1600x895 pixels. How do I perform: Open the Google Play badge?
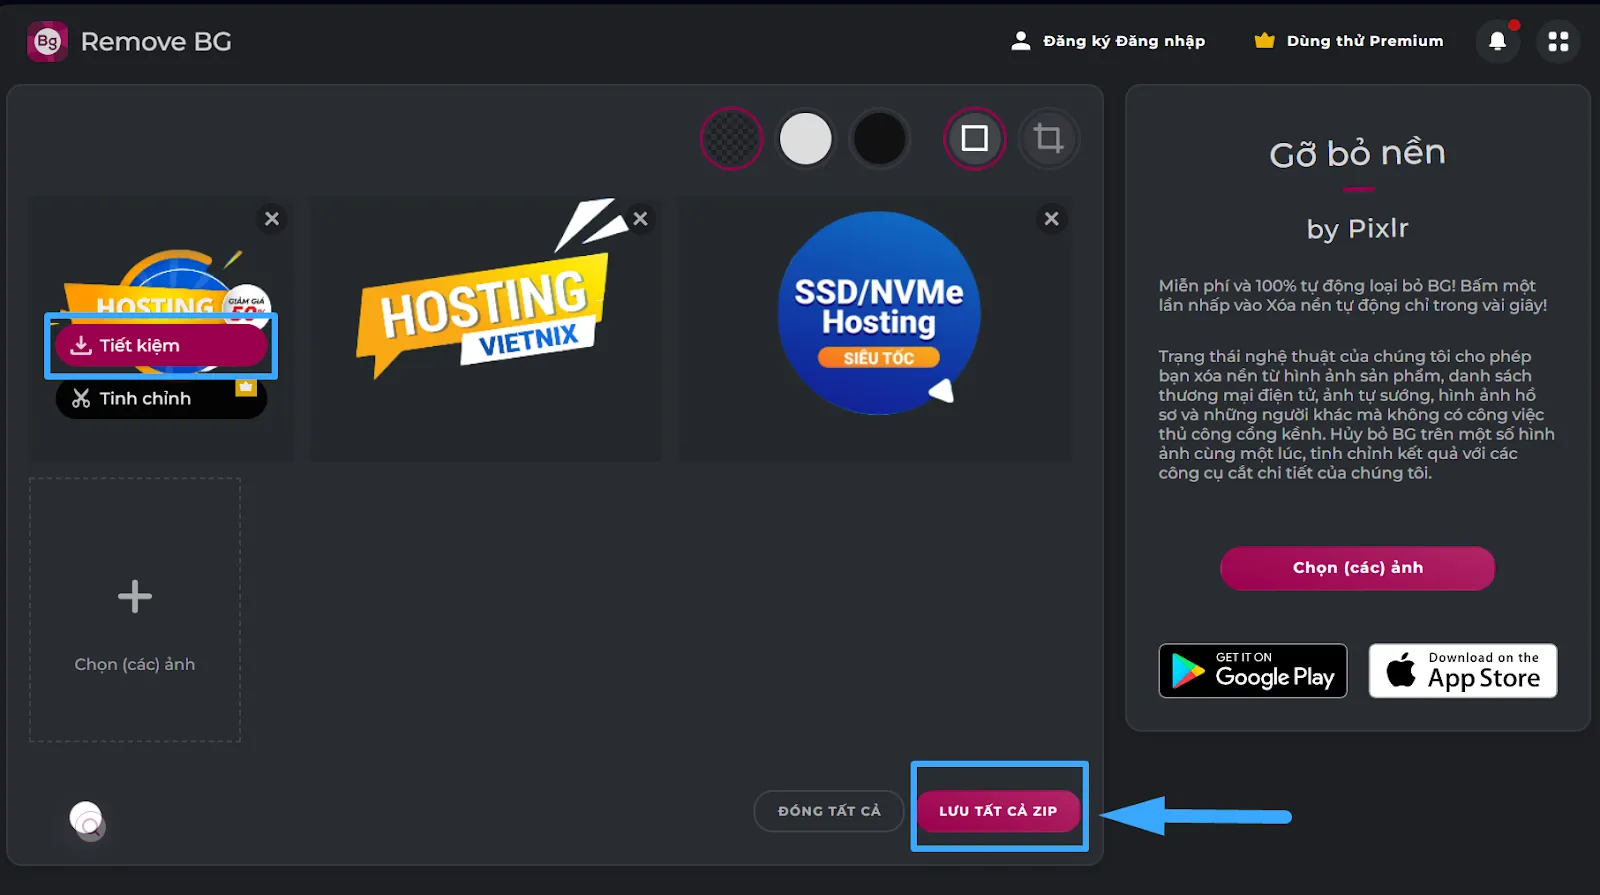(x=1253, y=671)
